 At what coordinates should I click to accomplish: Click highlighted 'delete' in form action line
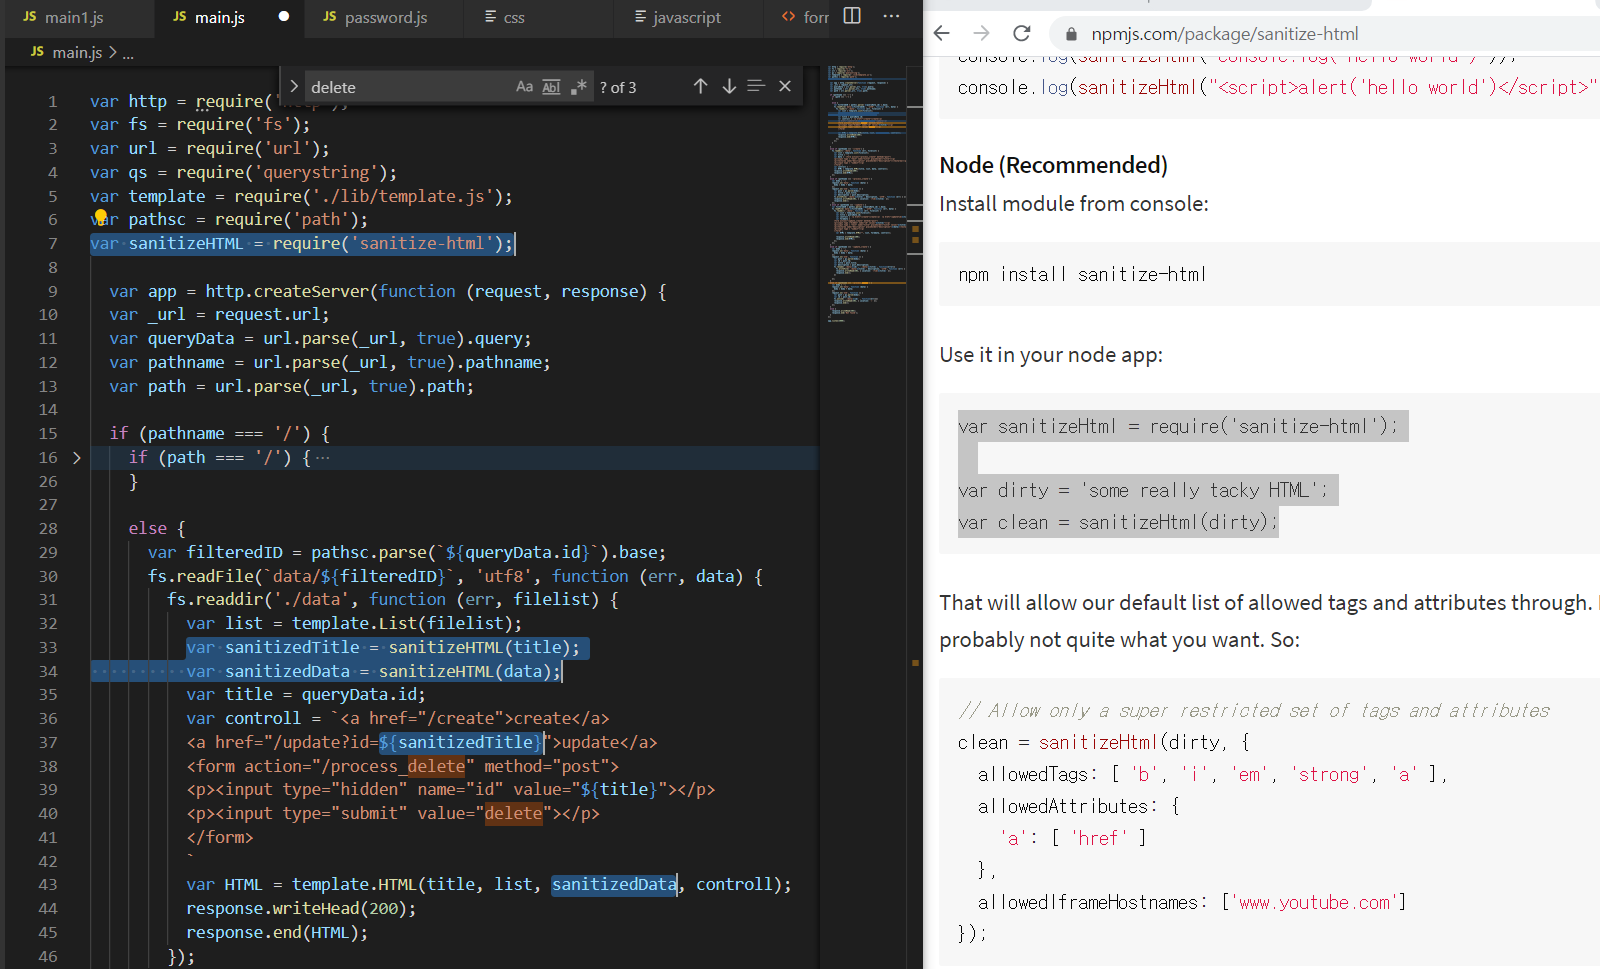pos(436,766)
